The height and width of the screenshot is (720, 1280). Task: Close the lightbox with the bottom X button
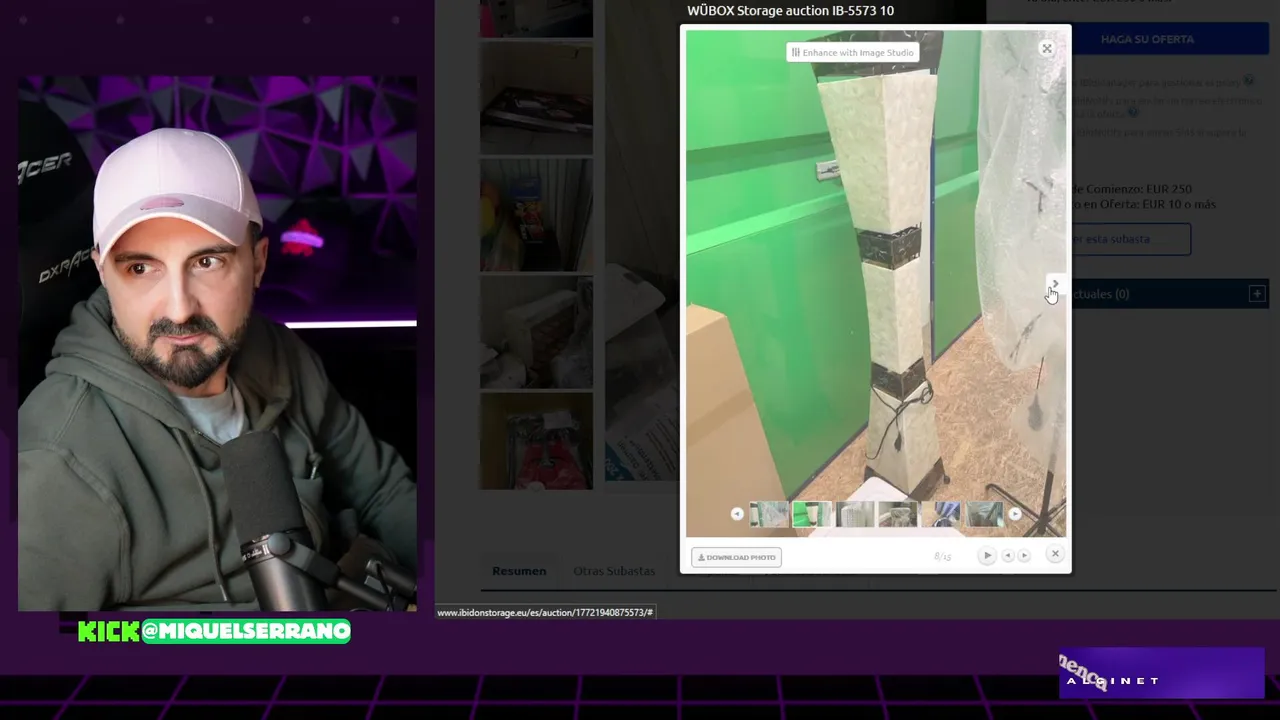coord(1055,554)
